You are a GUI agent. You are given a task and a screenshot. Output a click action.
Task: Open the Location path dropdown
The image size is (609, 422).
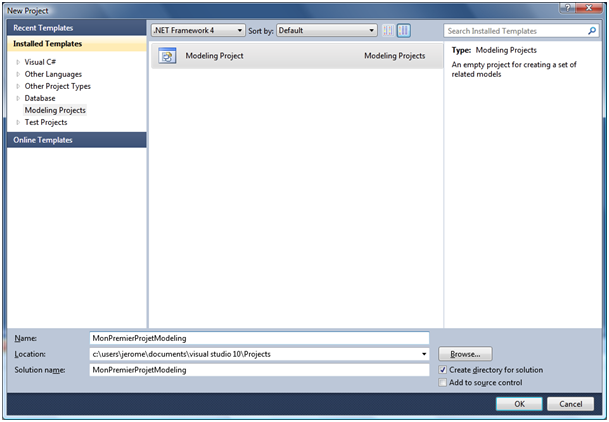pos(424,354)
